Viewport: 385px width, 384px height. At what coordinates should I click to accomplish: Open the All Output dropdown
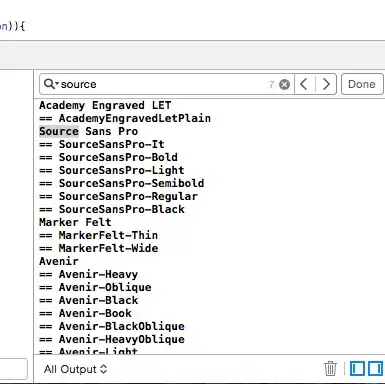tap(75, 369)
